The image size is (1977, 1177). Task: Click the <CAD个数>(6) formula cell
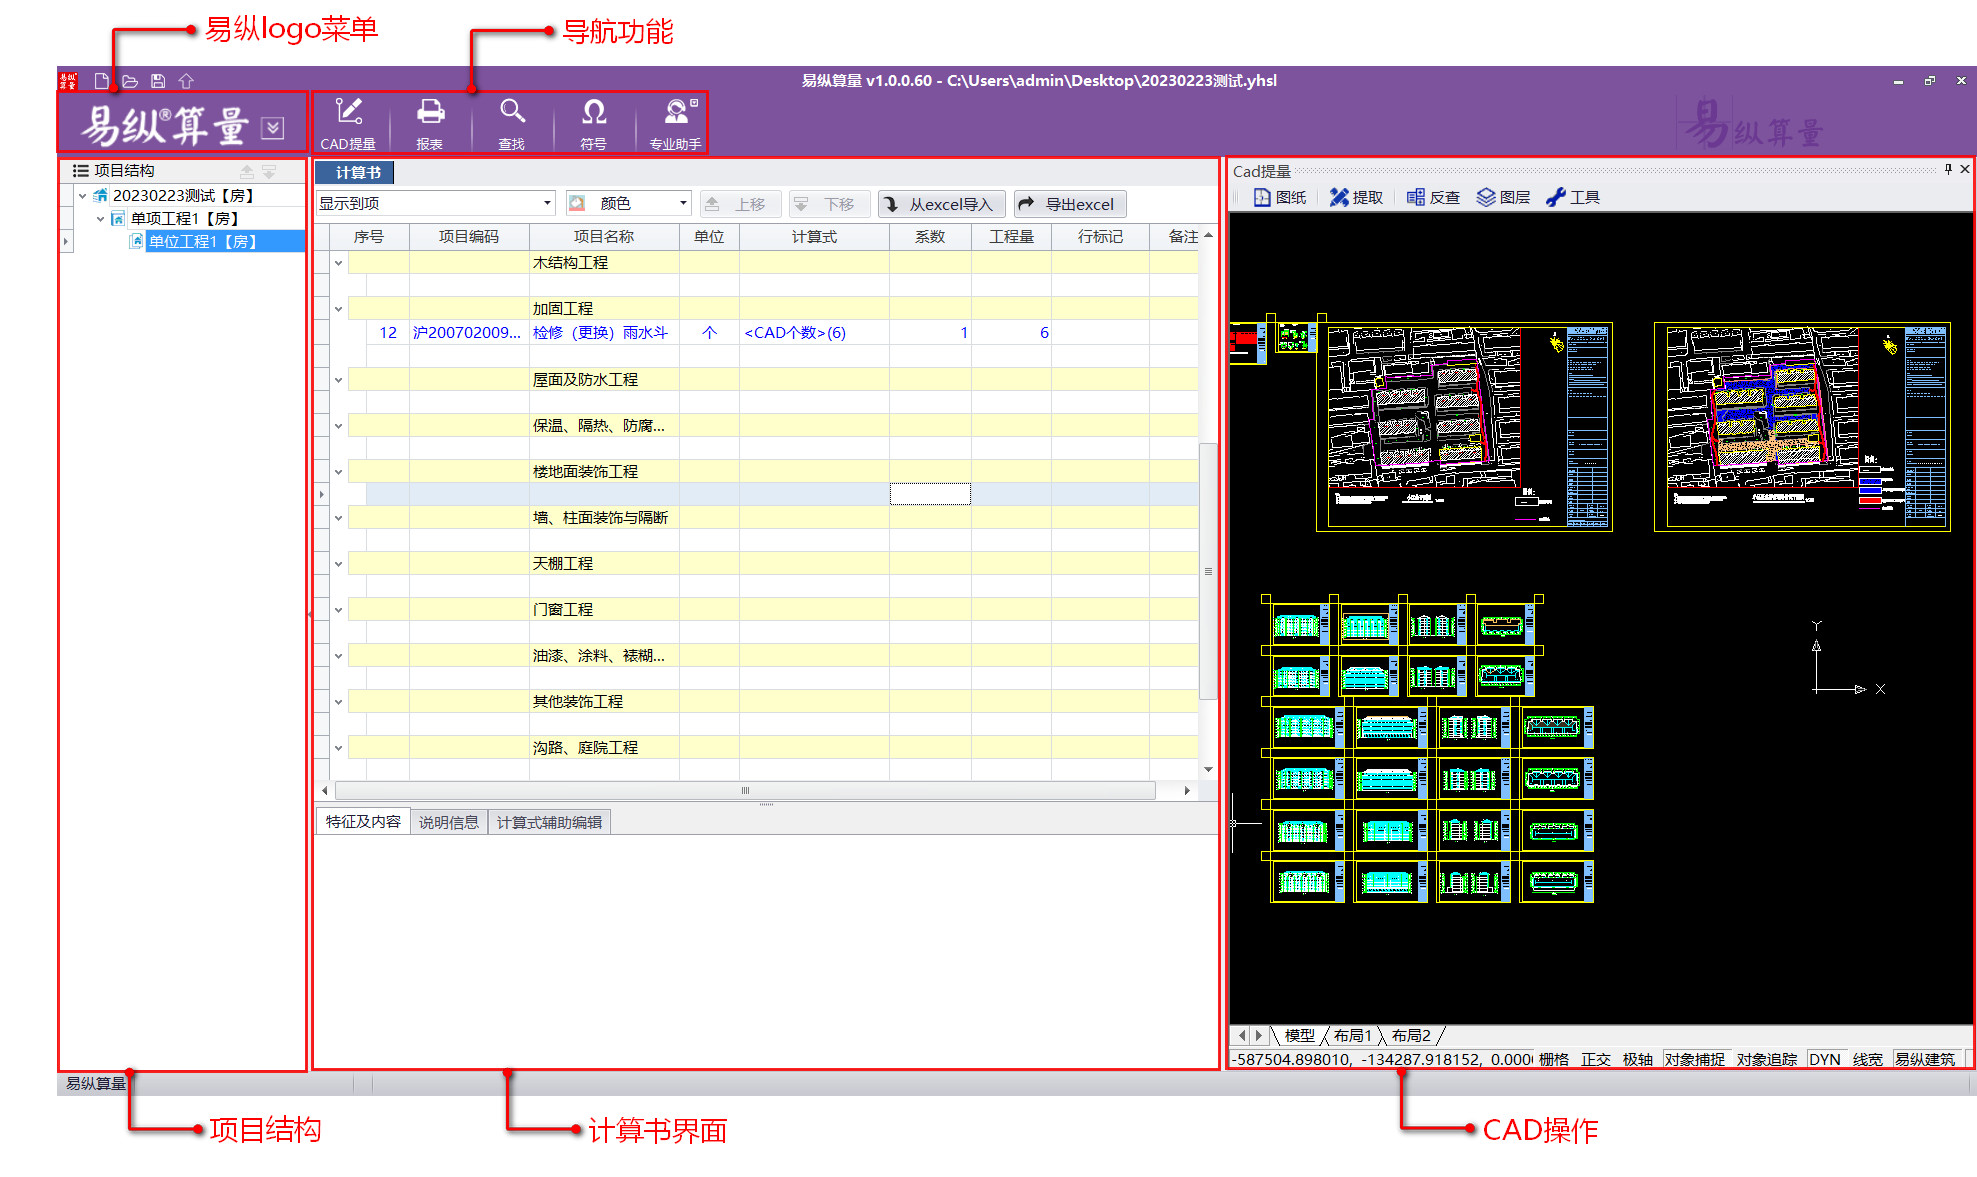814,333
